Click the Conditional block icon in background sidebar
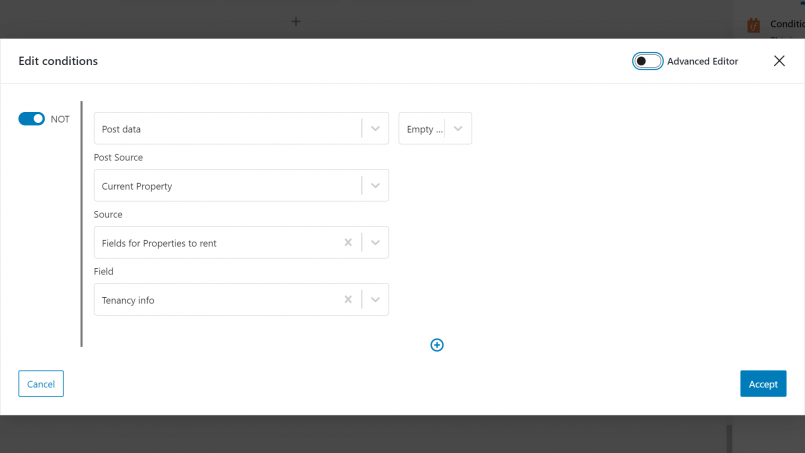Viewport: 805px width, 453px height. coord(753,25)
